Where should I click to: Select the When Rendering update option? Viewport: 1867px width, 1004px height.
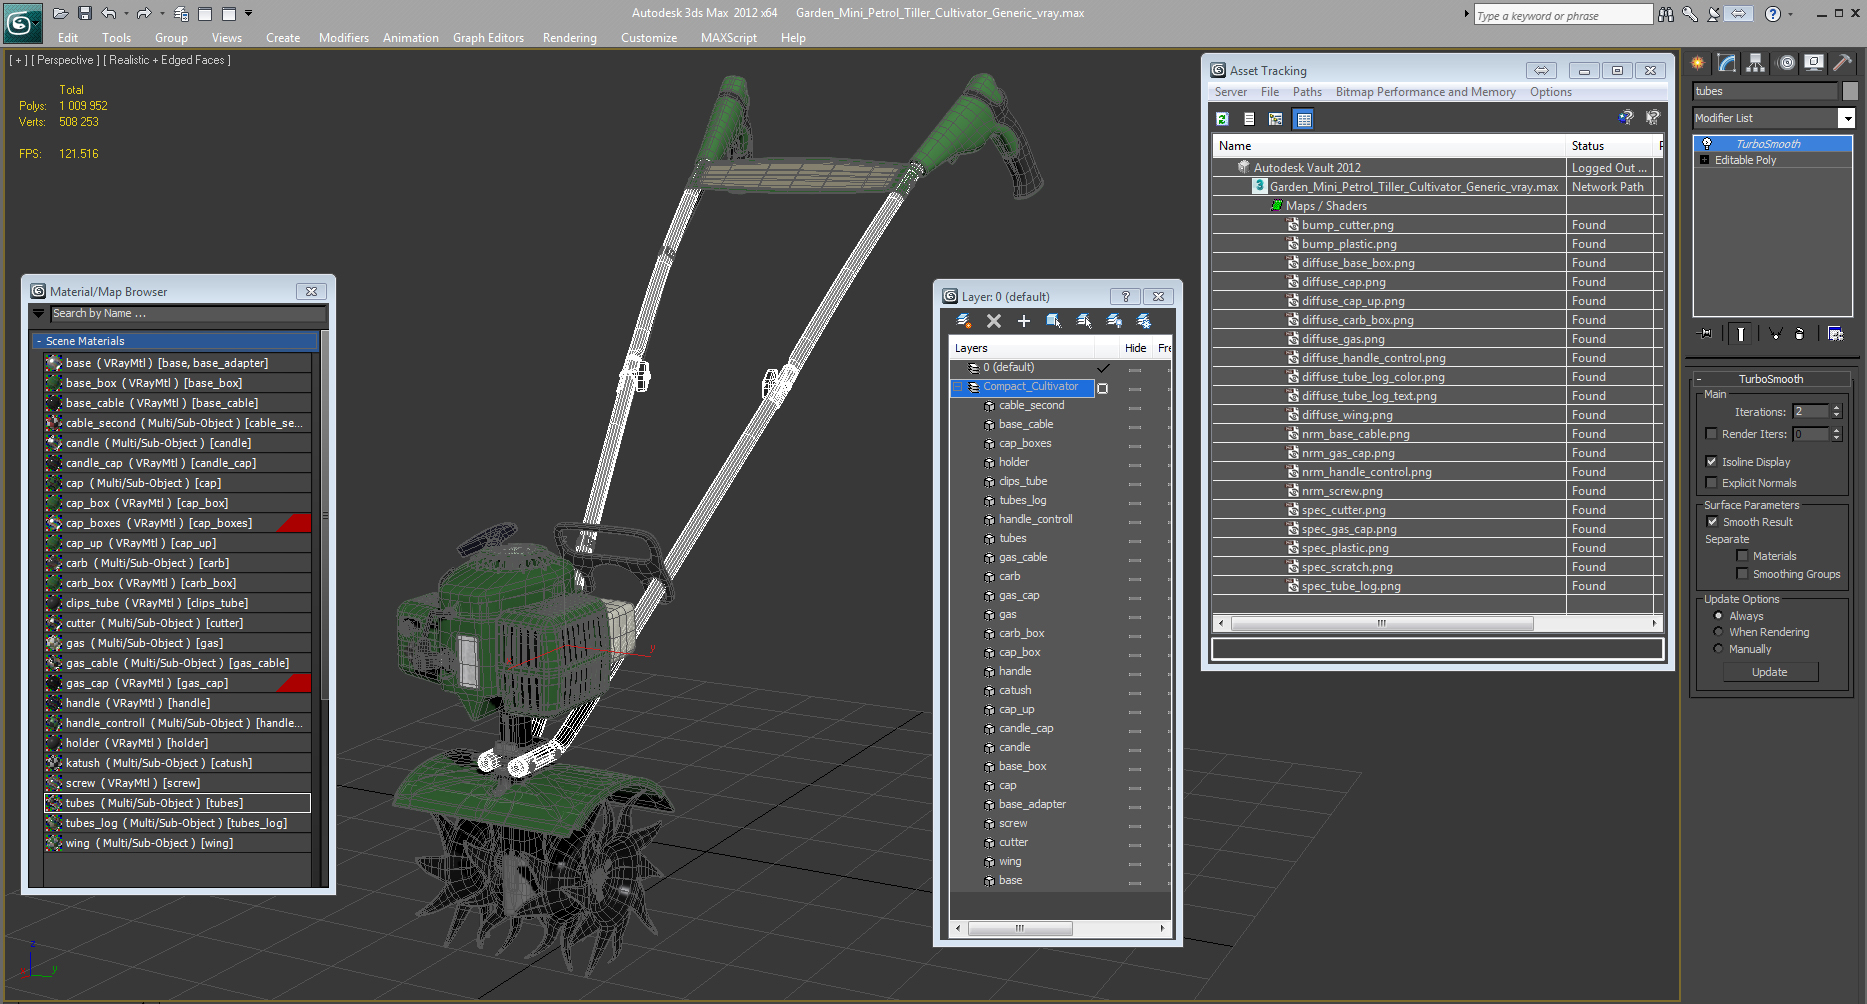coord(1718,632)
